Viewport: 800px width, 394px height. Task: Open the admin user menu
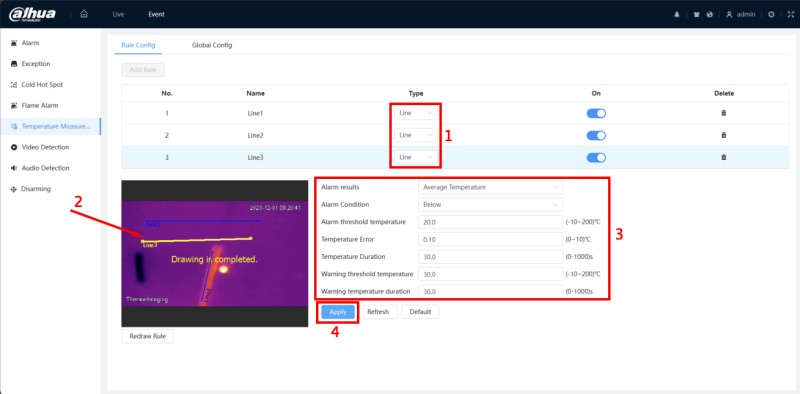(741, 15)
